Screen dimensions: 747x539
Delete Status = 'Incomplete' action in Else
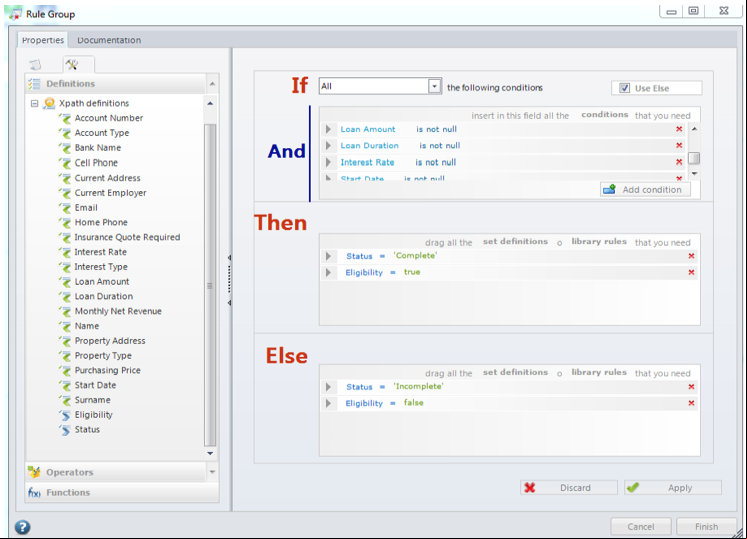click(691, 386)
